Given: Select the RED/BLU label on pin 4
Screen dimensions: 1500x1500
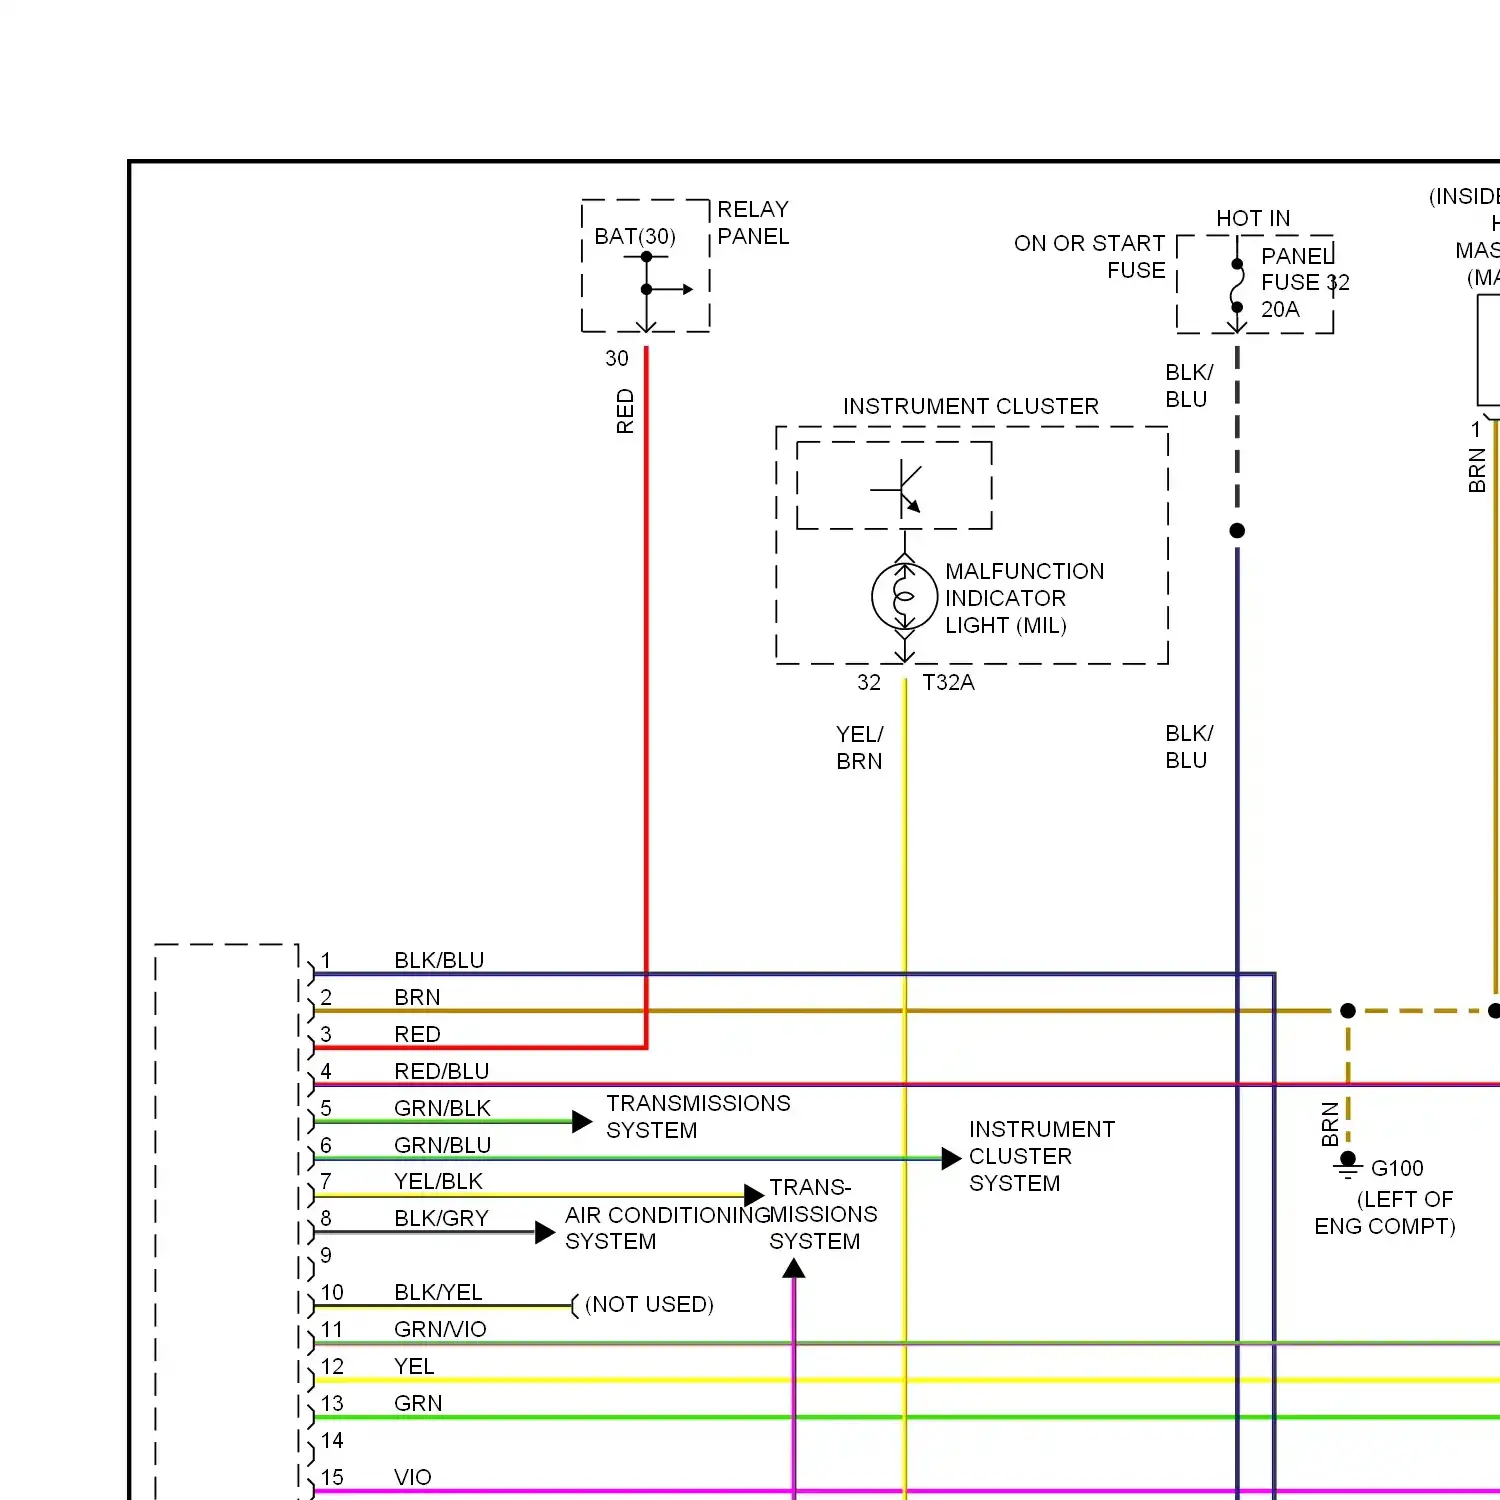Looking at the screenshot, I should point(441,1071).
